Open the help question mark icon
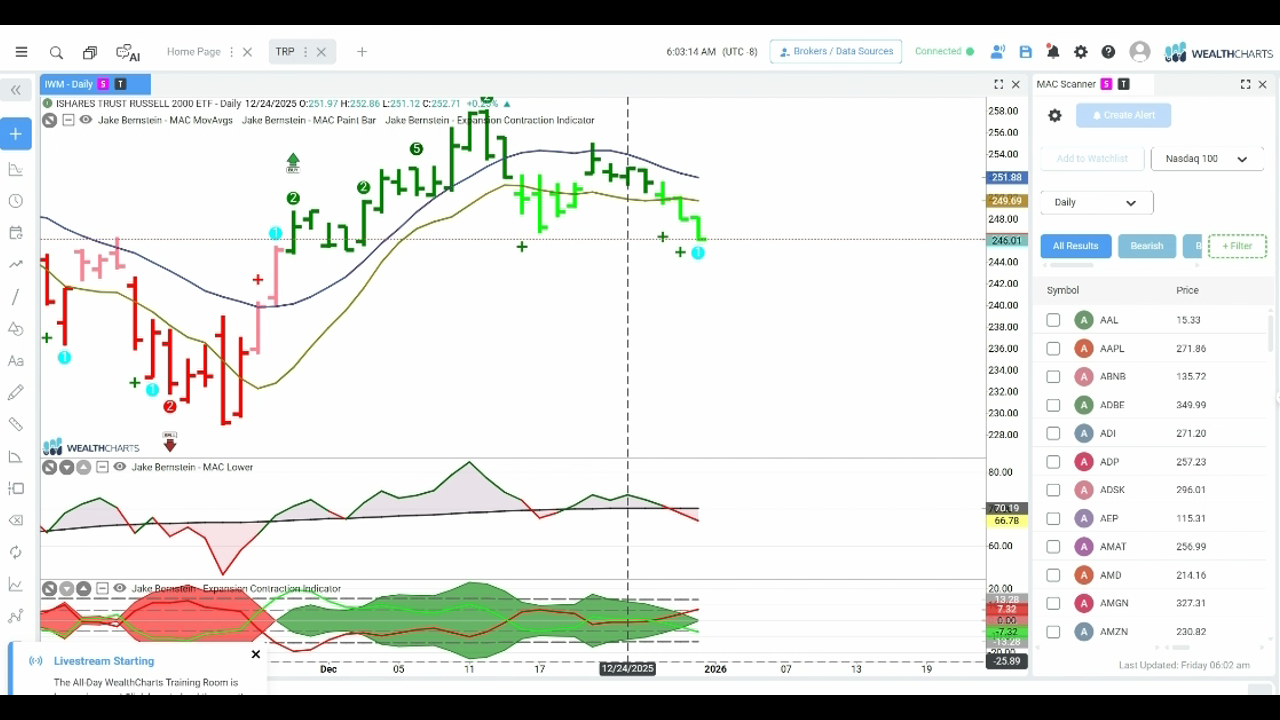 click(1108, 52)
